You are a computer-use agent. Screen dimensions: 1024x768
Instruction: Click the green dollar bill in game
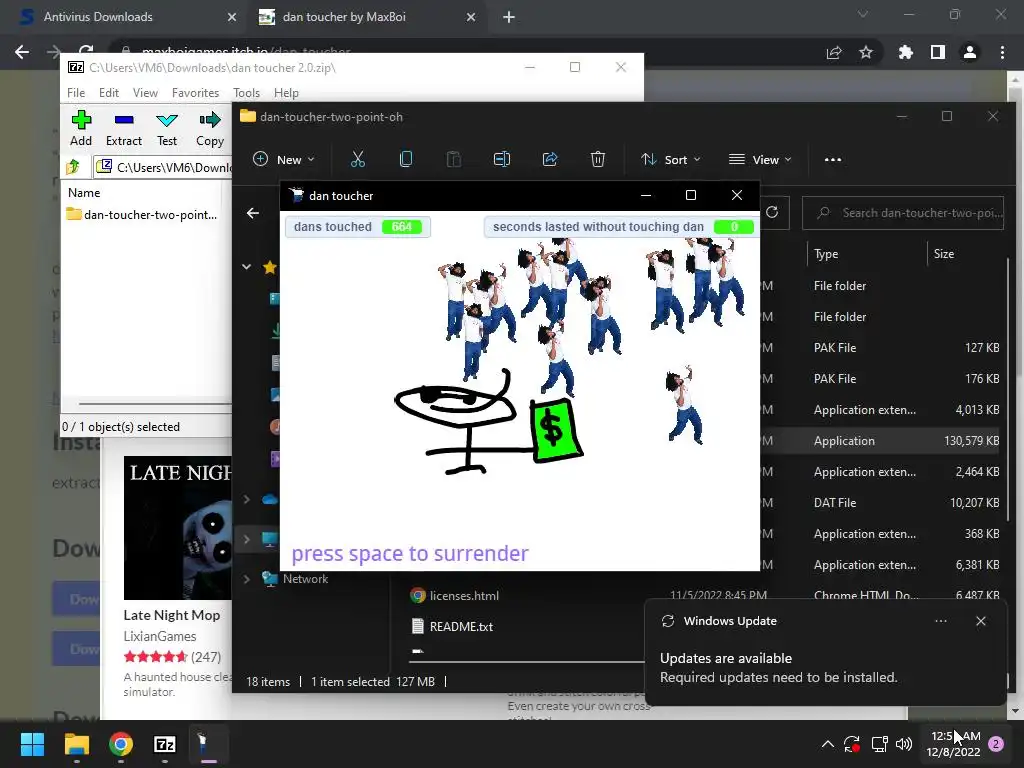pyautogui.click(x=556, y=430)
